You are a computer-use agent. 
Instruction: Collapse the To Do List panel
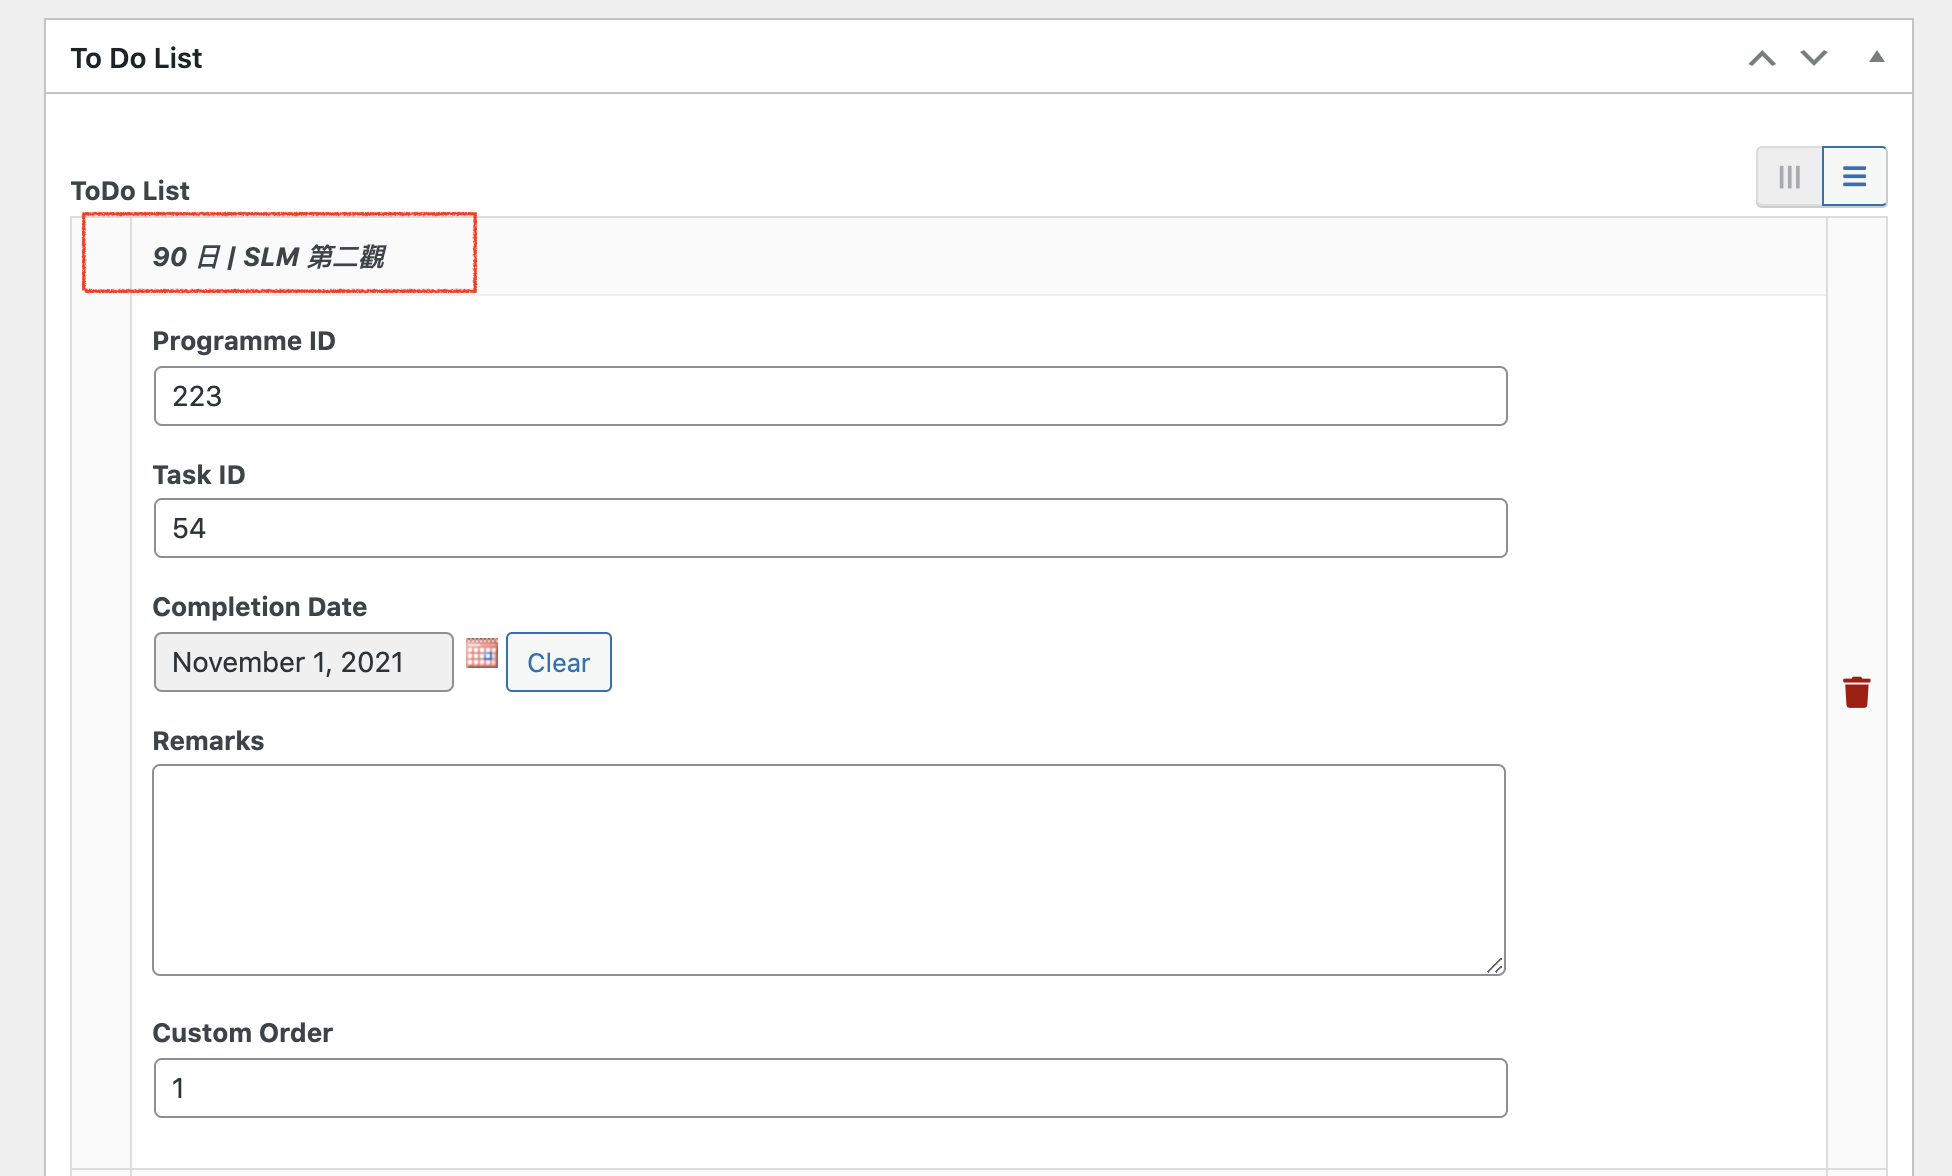pyautogui.click(x=1877, y=57)
